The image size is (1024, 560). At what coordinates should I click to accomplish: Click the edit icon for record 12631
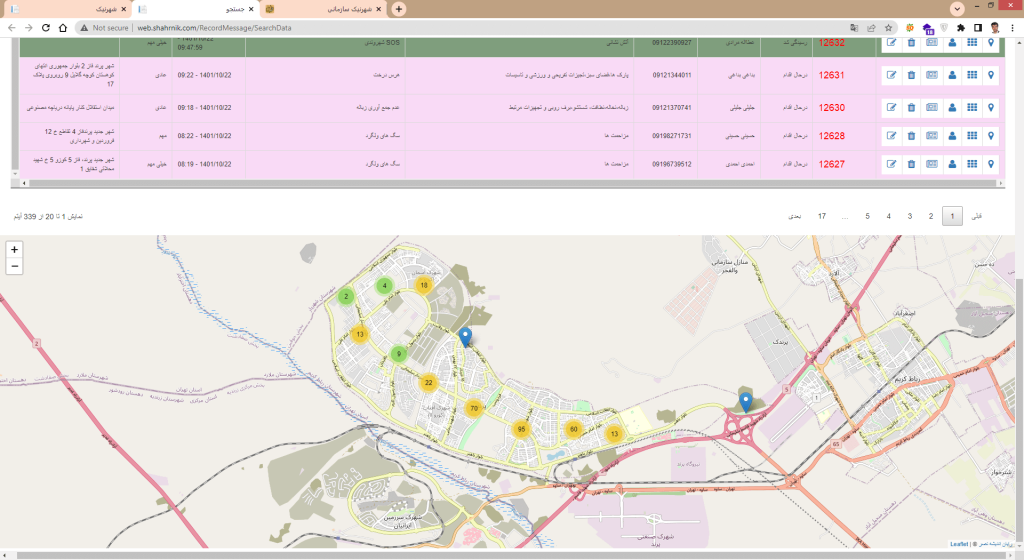click(x=891, y=75)
